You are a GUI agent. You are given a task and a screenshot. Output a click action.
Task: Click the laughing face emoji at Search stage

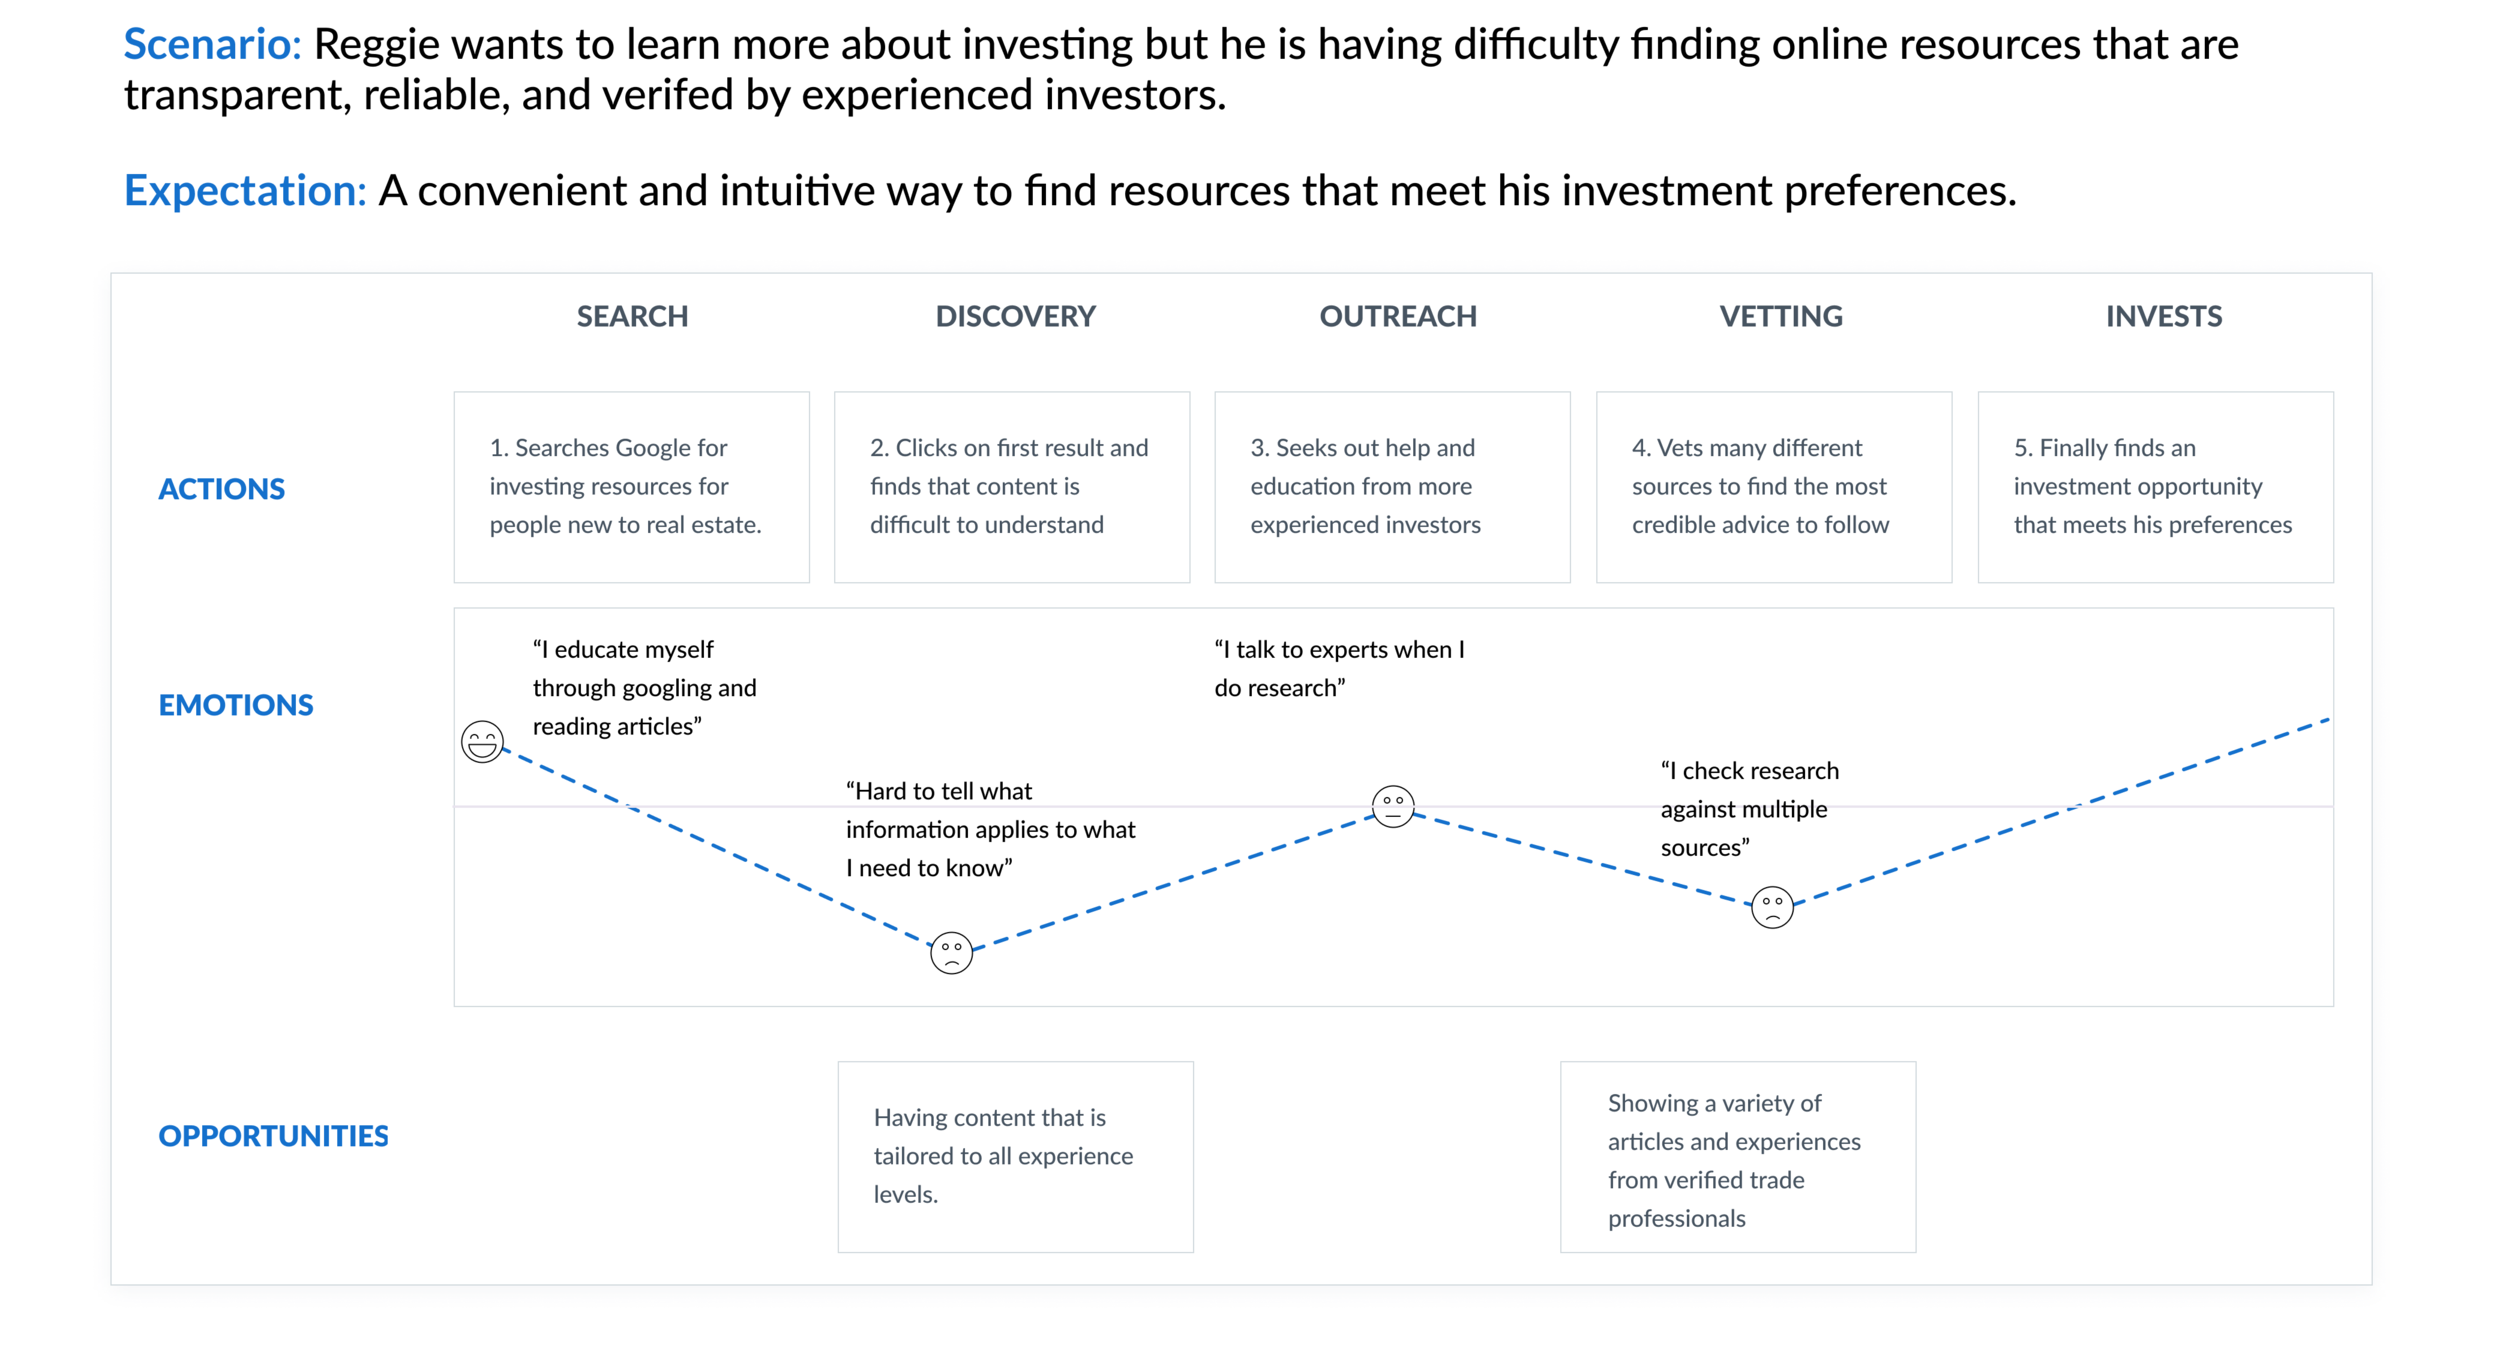click(482, 742)
